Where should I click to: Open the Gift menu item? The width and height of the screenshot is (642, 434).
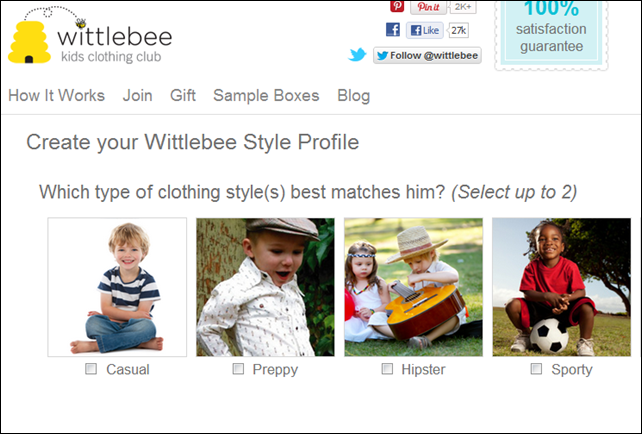point(183,96)
